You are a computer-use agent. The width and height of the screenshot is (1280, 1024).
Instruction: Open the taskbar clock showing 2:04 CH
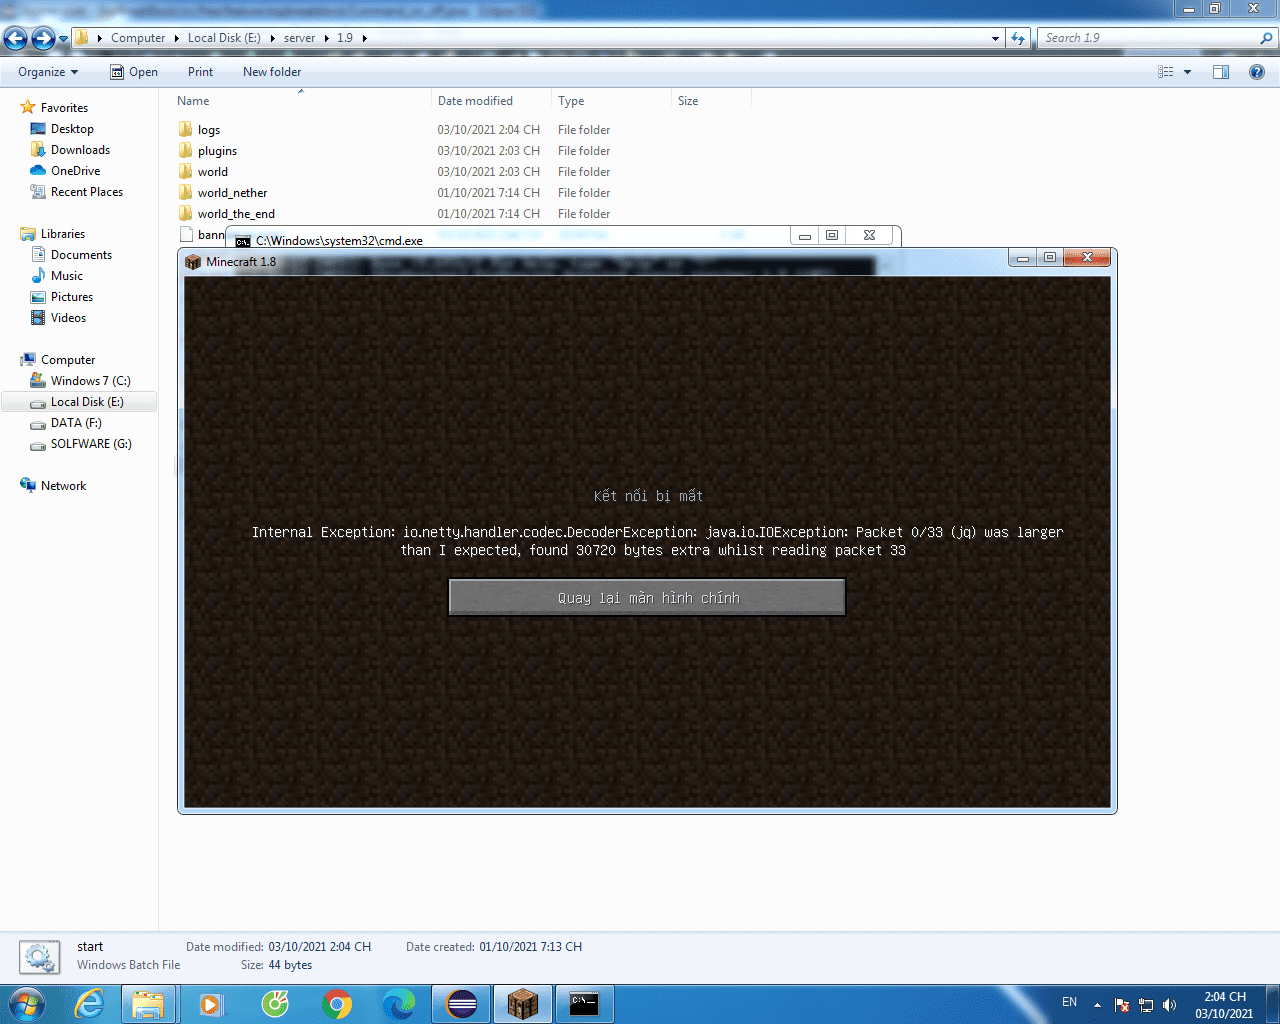click(1224, 1005)
